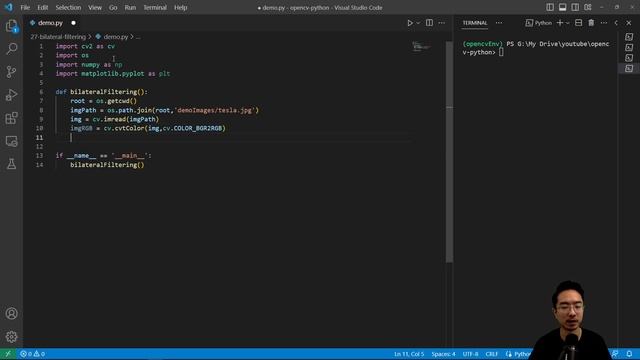
Task: Open notifications bell in status bar
Action: tap(629, 354)
